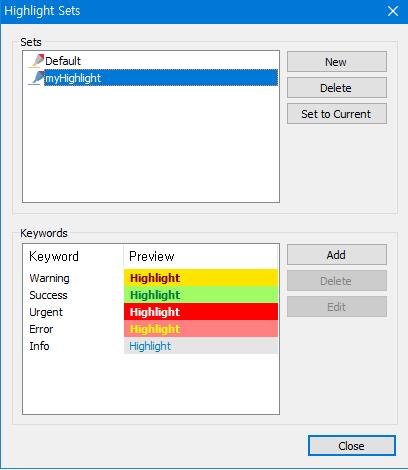Delete the selected highlight set

point(337,88)
